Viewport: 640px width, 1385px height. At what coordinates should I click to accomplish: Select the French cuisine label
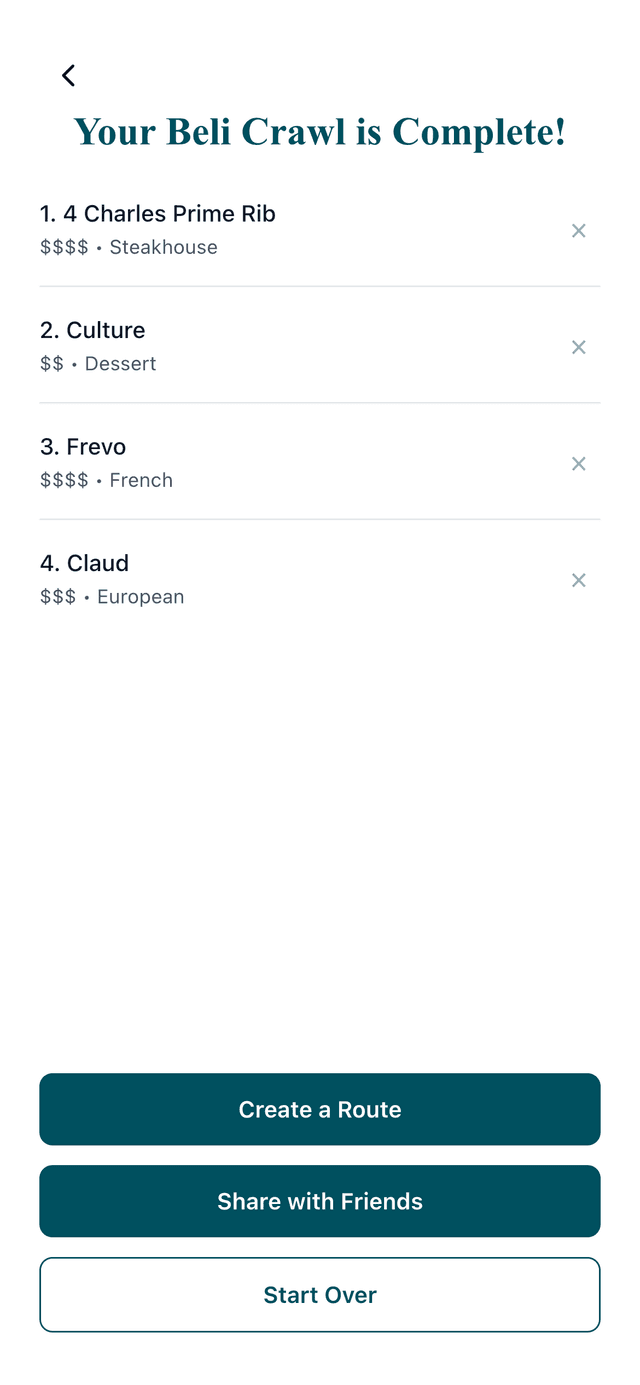(141, 480)
